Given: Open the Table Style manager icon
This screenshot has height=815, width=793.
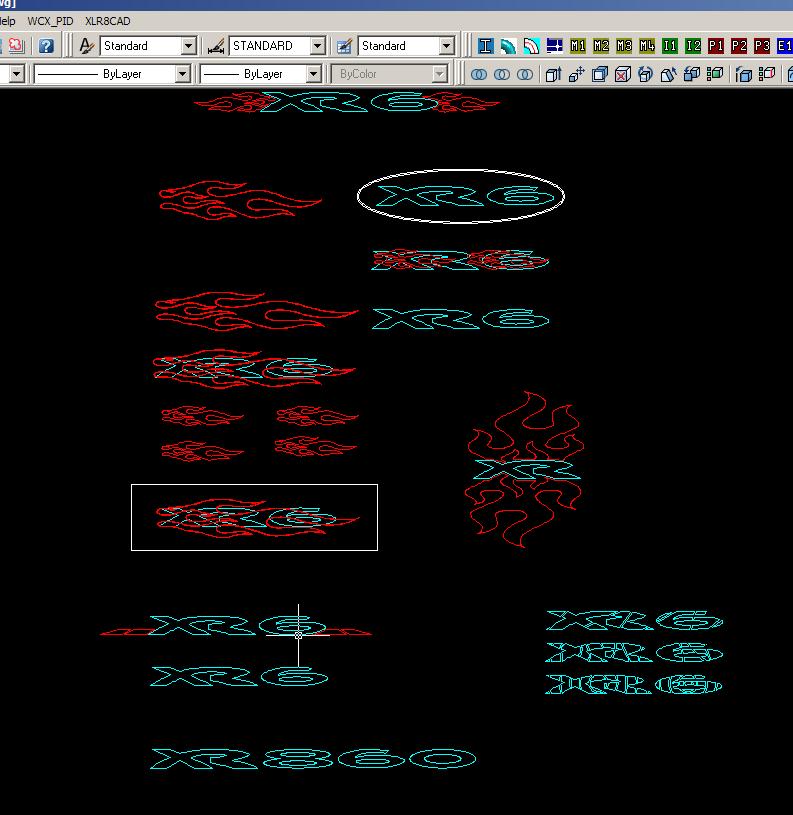Looking at the screenshot, I should point(344,46).
